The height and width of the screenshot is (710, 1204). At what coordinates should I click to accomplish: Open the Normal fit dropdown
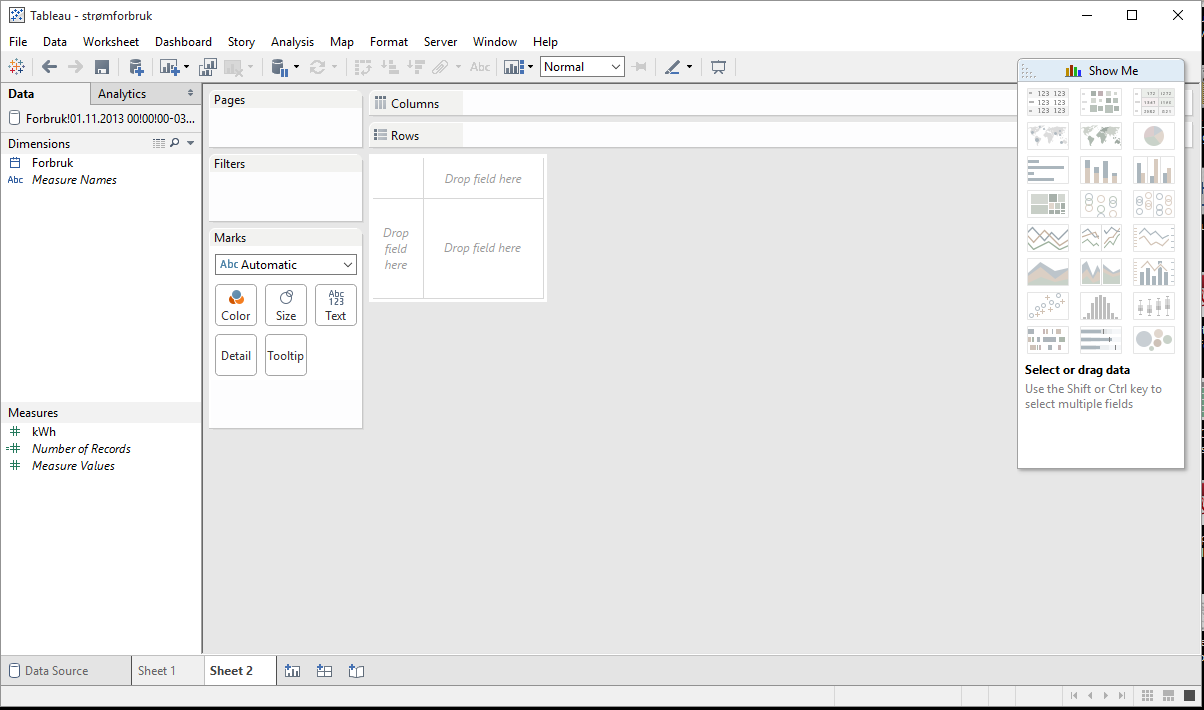coord(583,67)
